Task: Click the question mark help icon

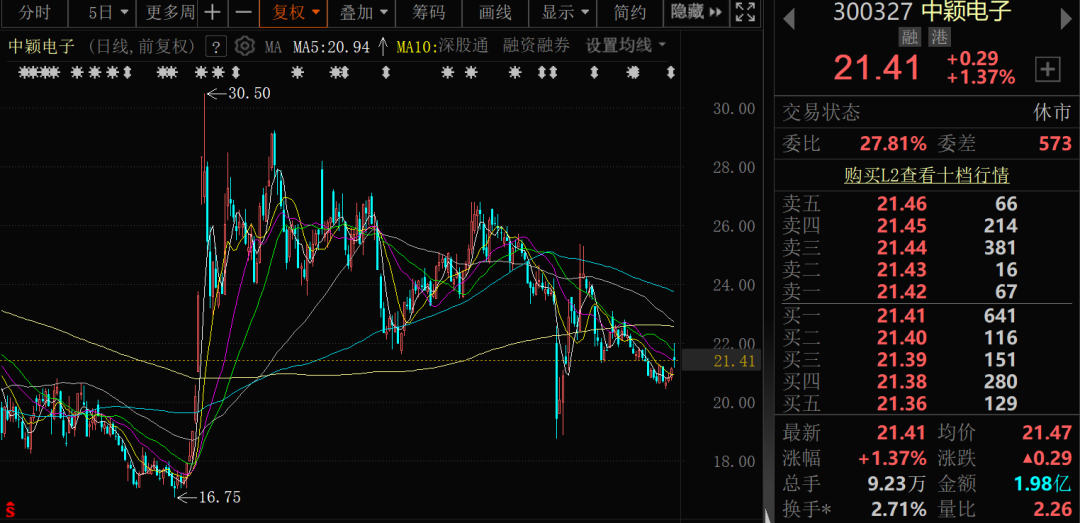Action: (x=215, y=46)
